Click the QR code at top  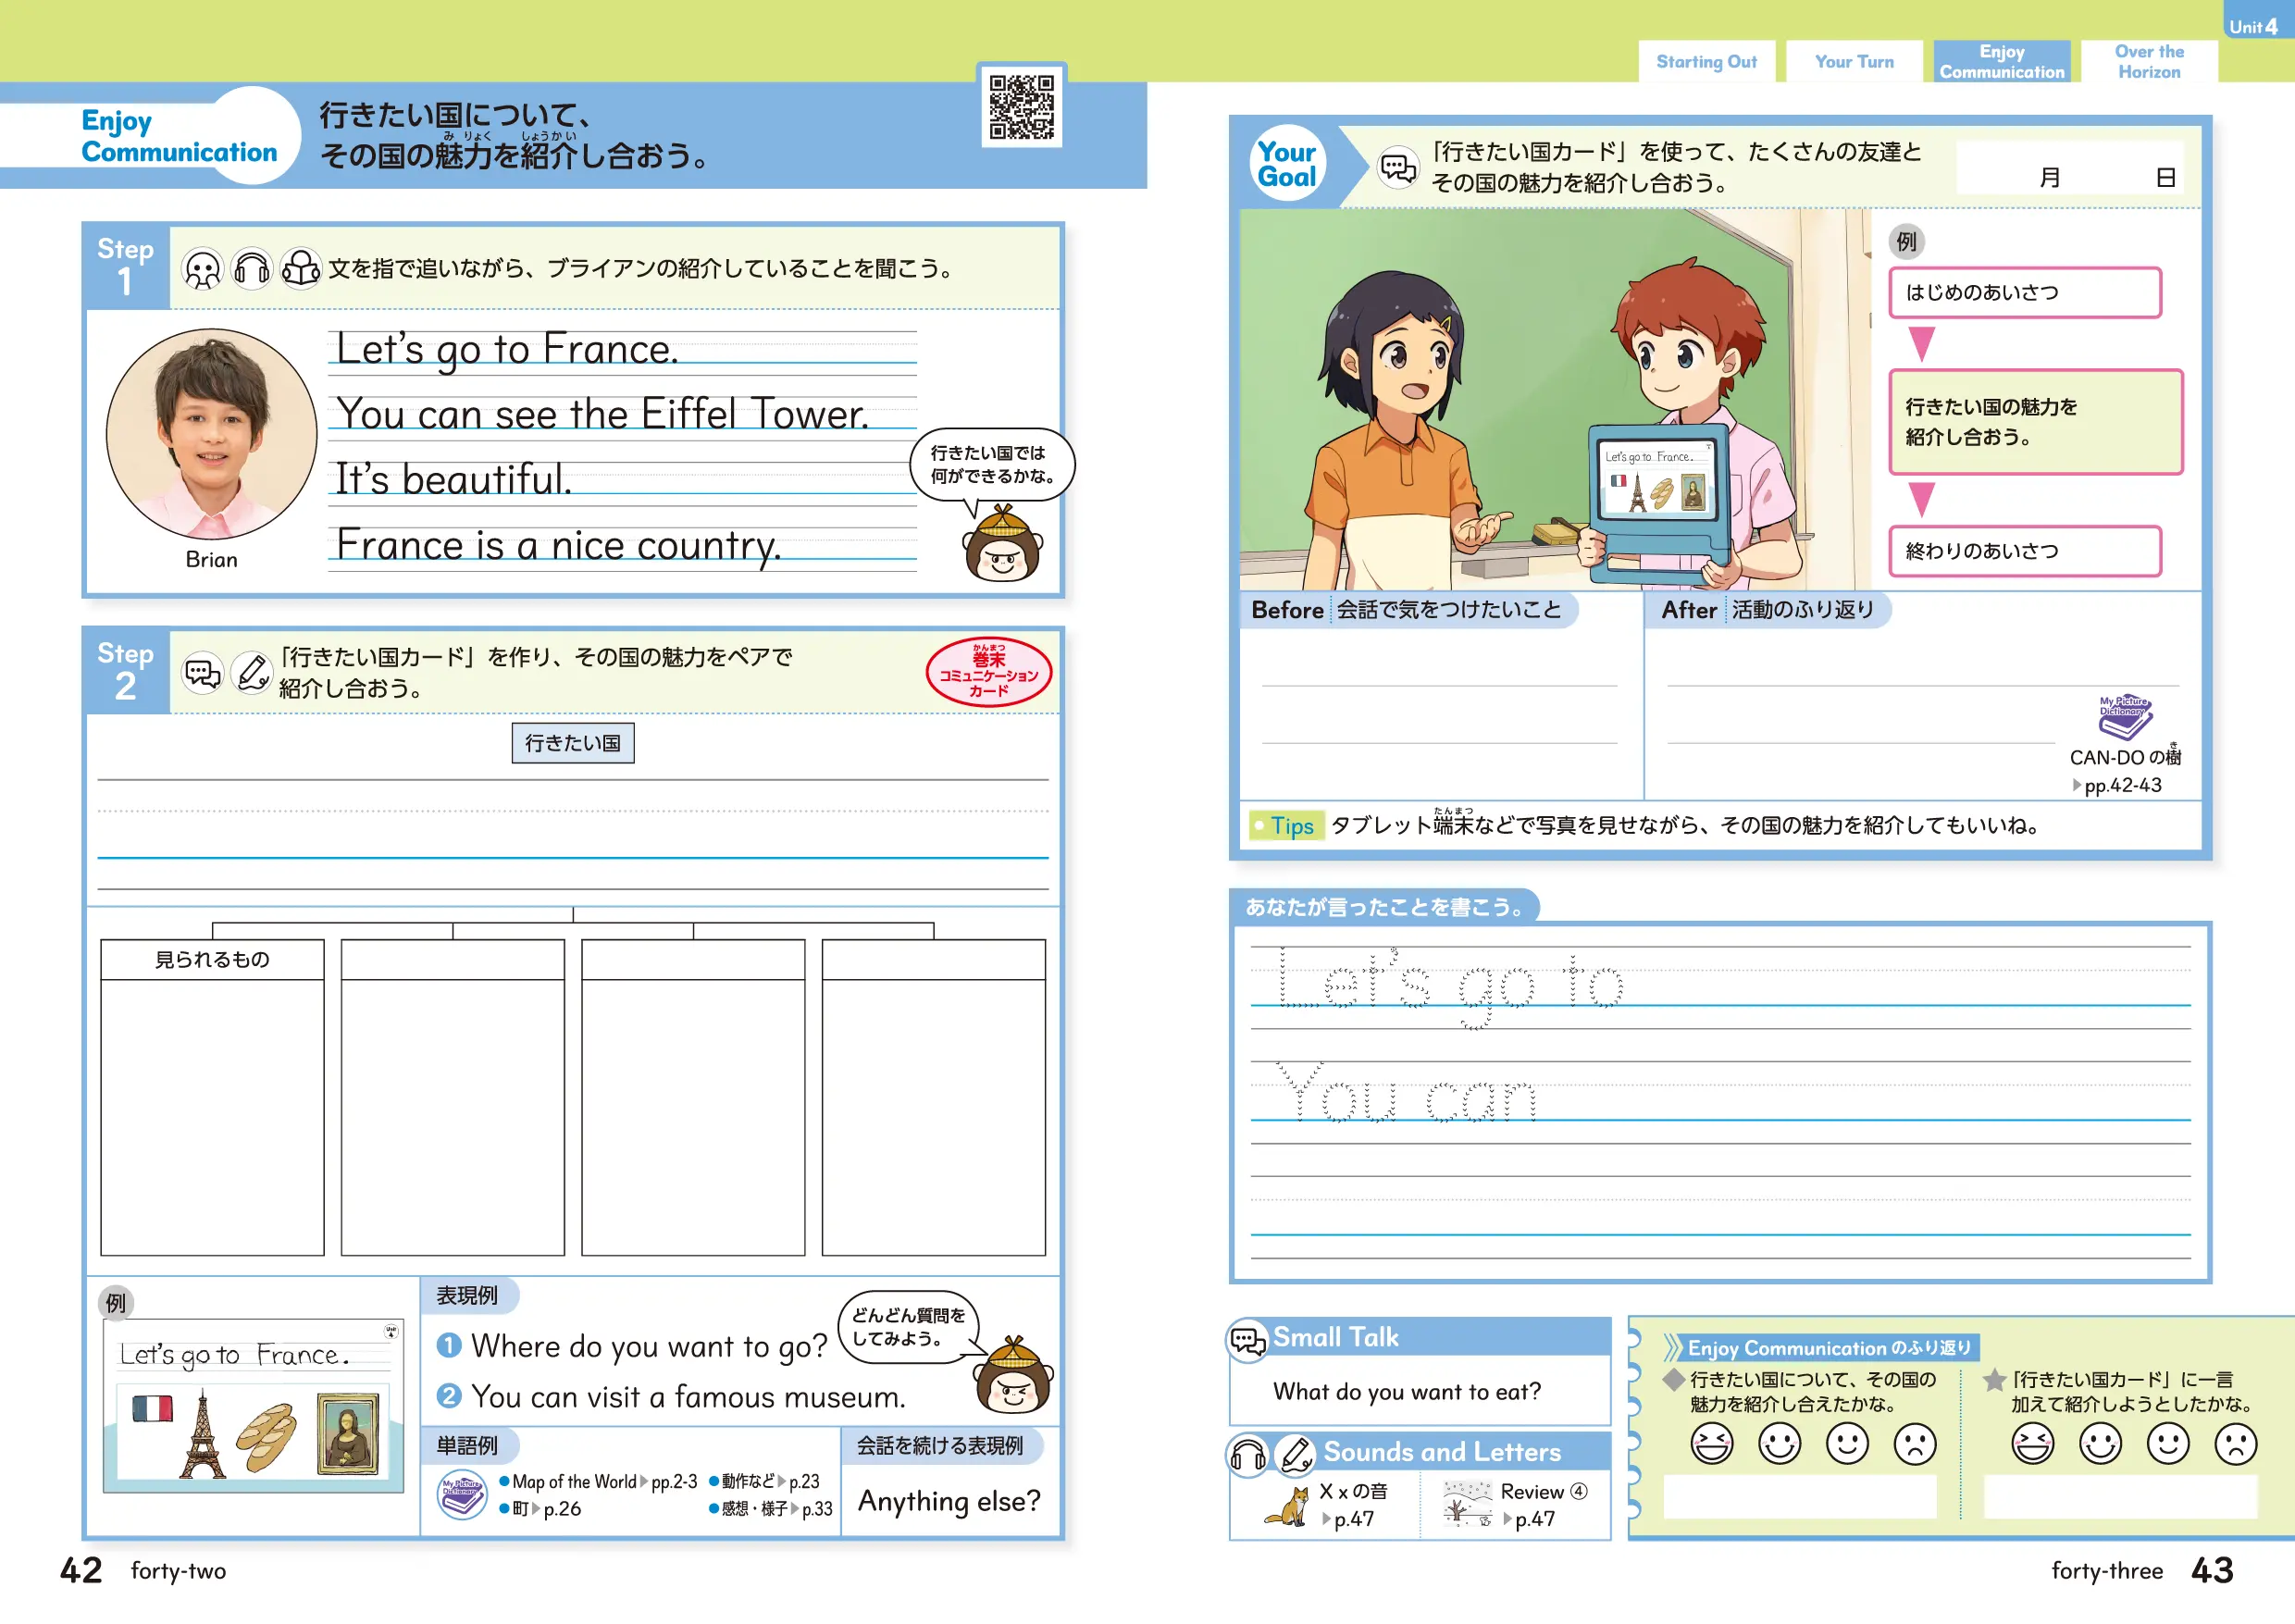click(x=1021, y=106)
